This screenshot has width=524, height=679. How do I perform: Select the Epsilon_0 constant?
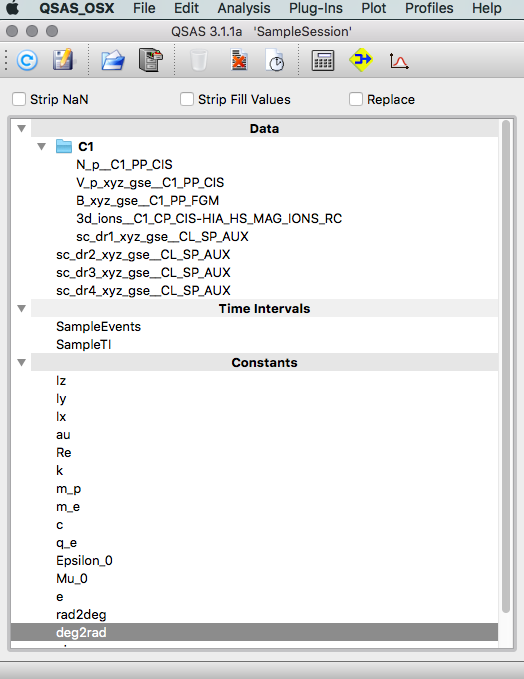[x=84, y=561]
